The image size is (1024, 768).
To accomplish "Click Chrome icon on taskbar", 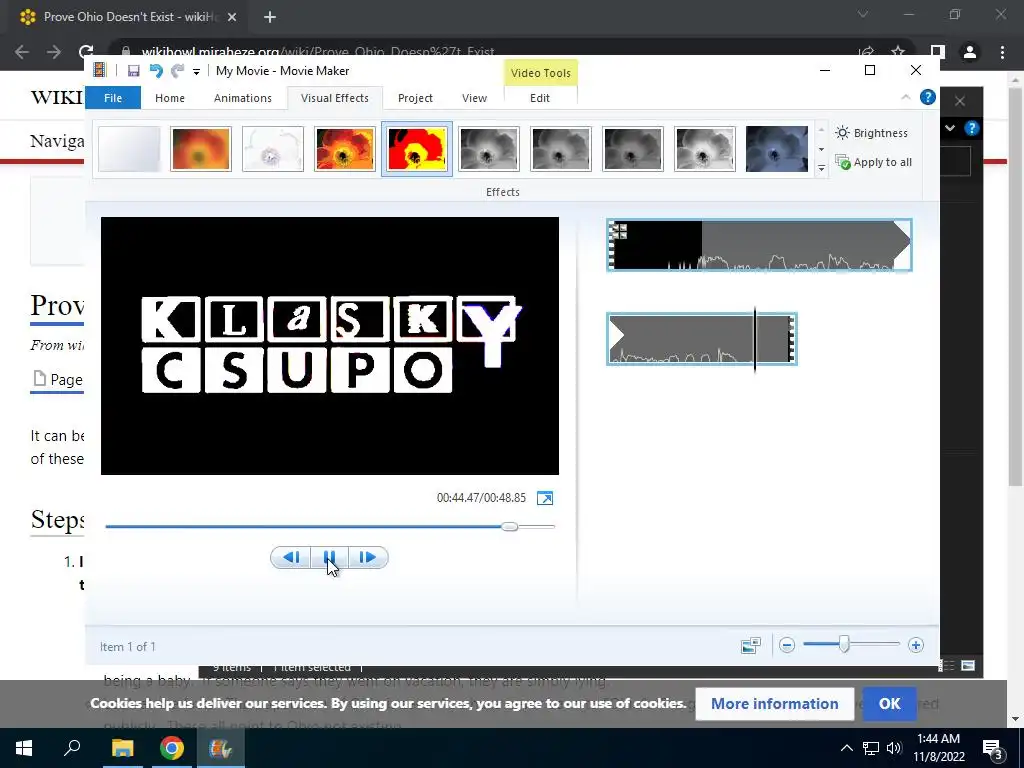I will click(172, 748).
